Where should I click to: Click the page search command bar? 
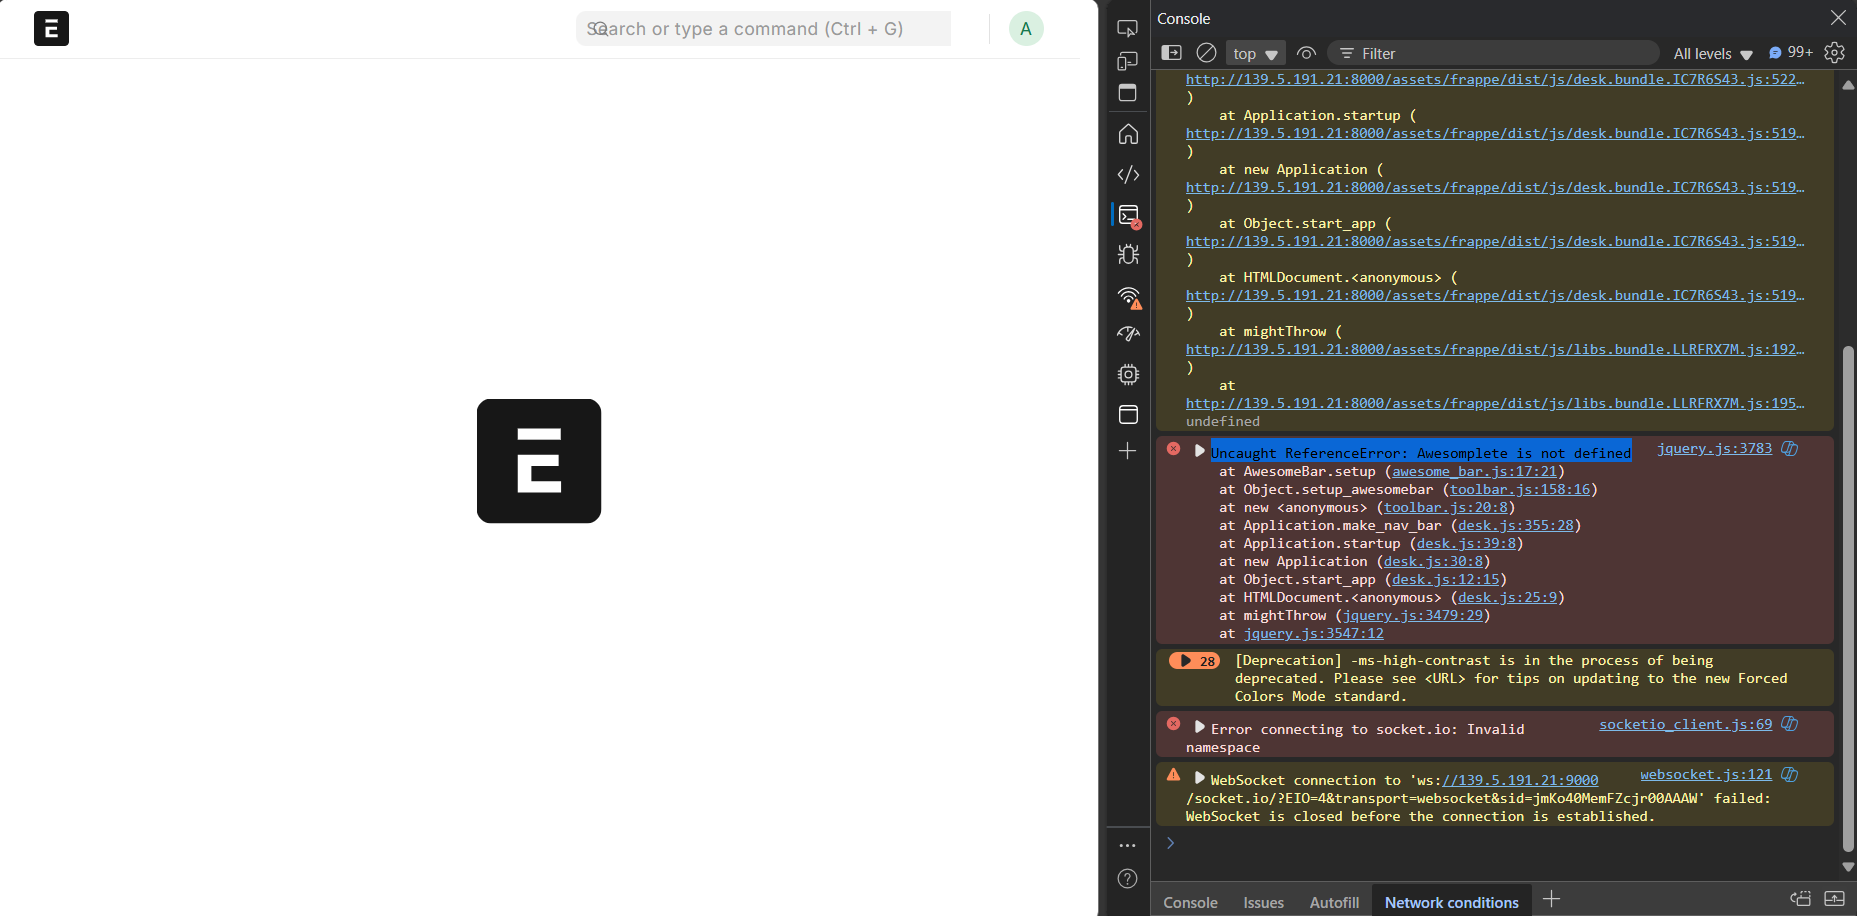[763, 29]
